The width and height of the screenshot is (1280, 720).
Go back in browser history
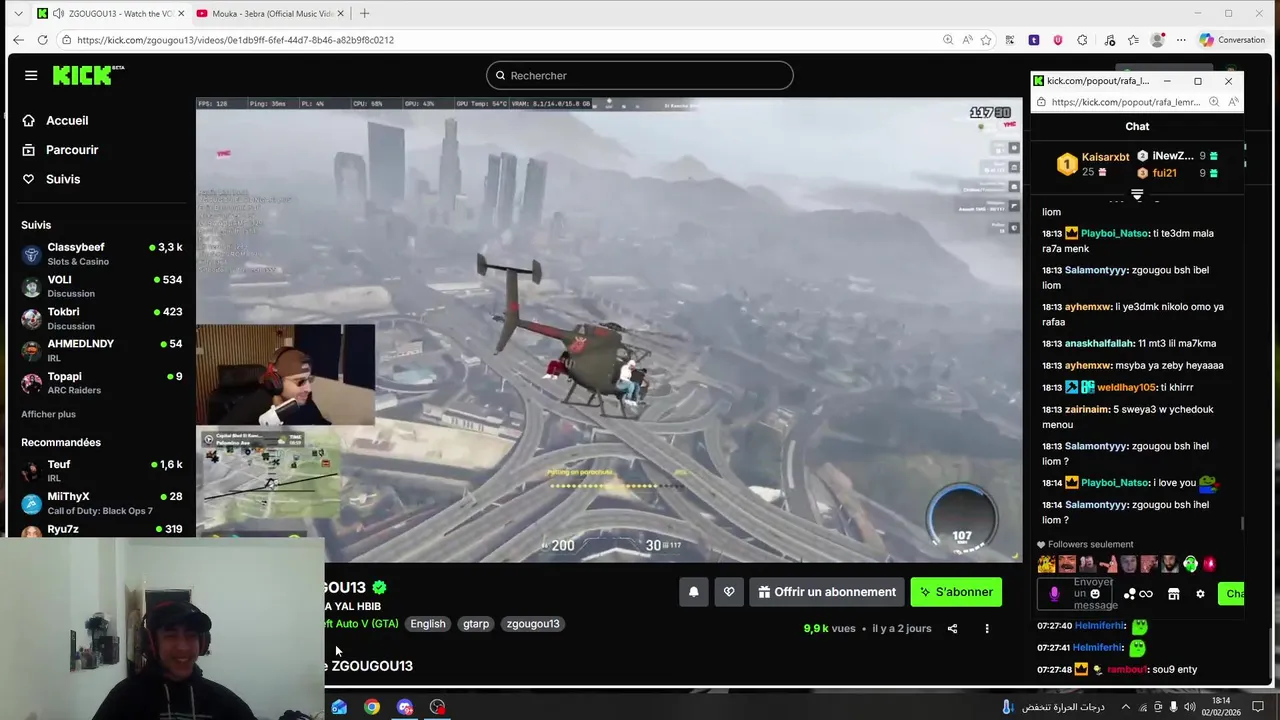tap(18, 40)
